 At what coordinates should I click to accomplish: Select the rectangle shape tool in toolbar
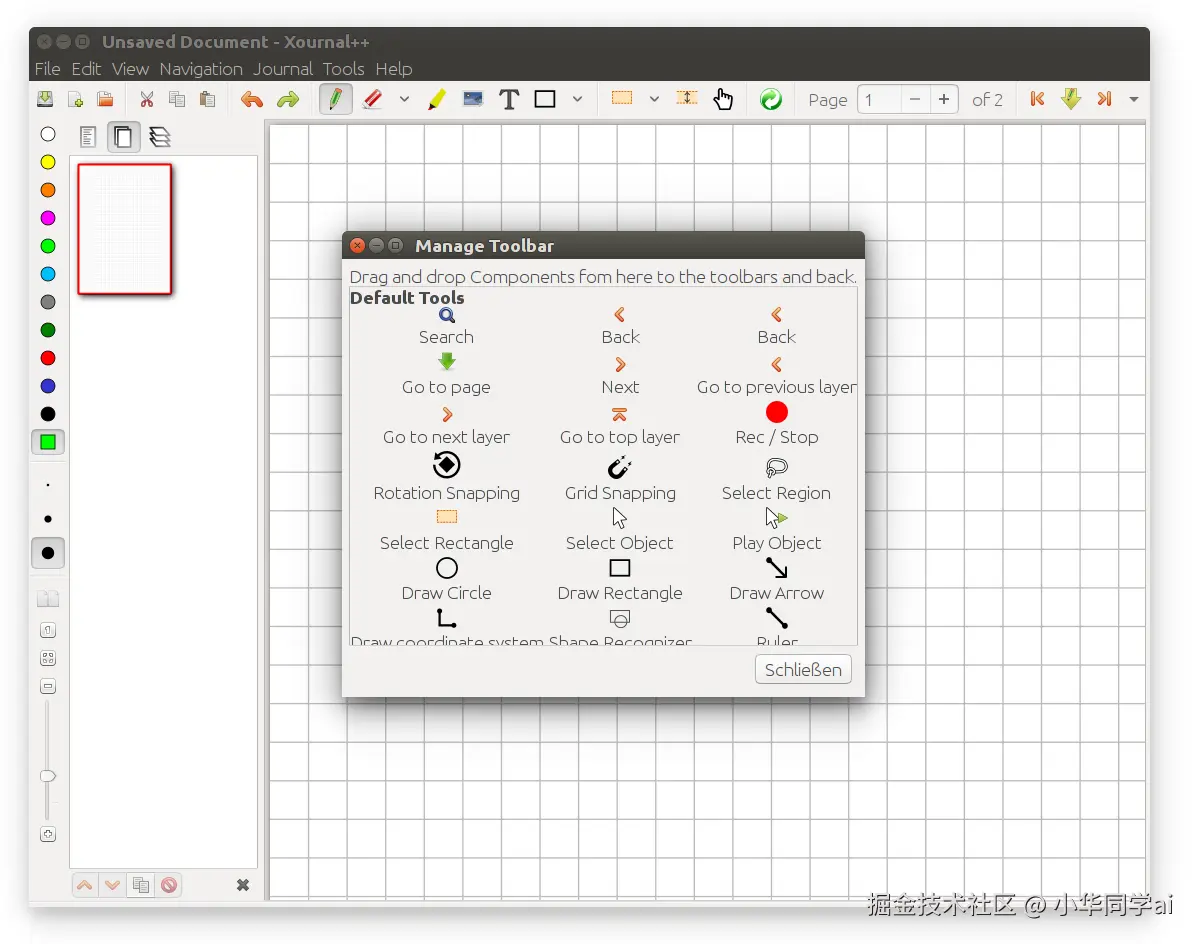point(545,99)
